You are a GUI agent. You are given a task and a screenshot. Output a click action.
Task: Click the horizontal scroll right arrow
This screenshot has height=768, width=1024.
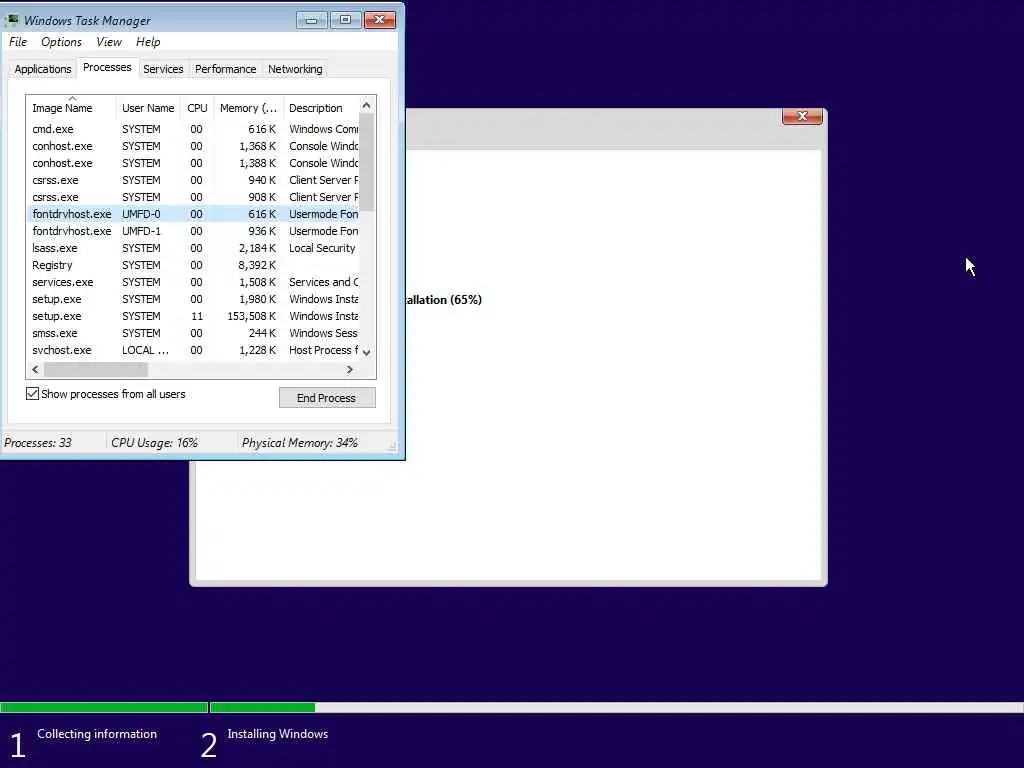350,370
